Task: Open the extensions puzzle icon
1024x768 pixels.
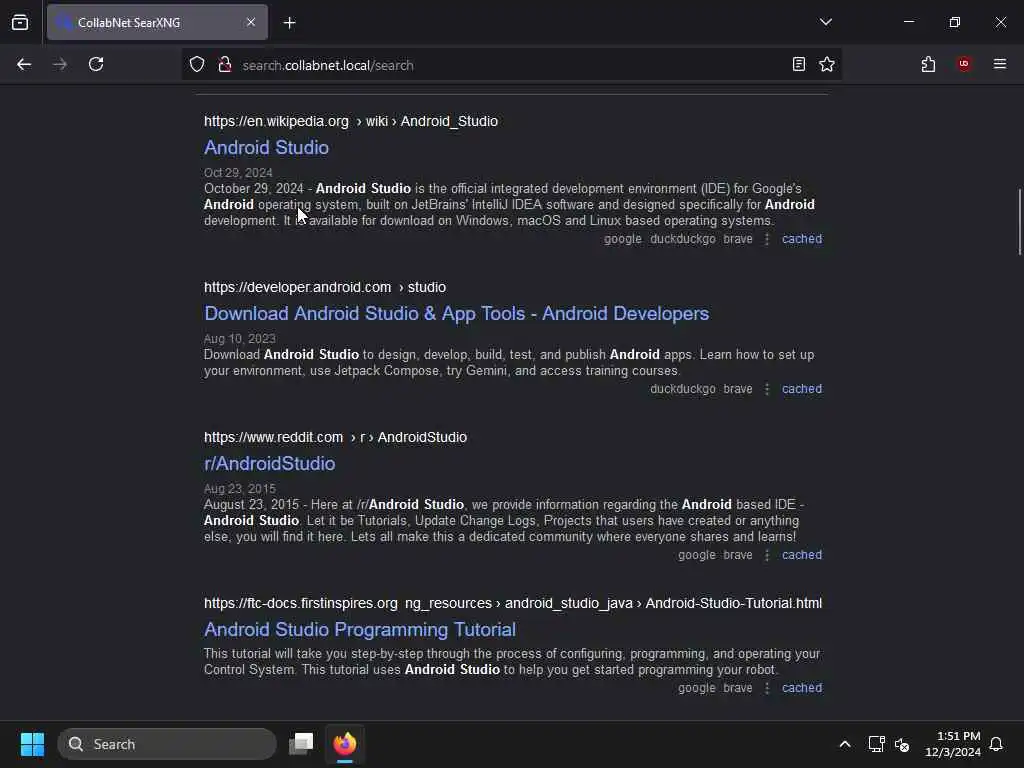Action: tap(928, 64)
